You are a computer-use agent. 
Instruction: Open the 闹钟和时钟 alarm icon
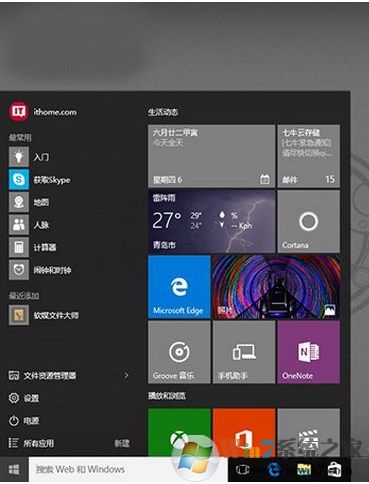coord(19,270)
